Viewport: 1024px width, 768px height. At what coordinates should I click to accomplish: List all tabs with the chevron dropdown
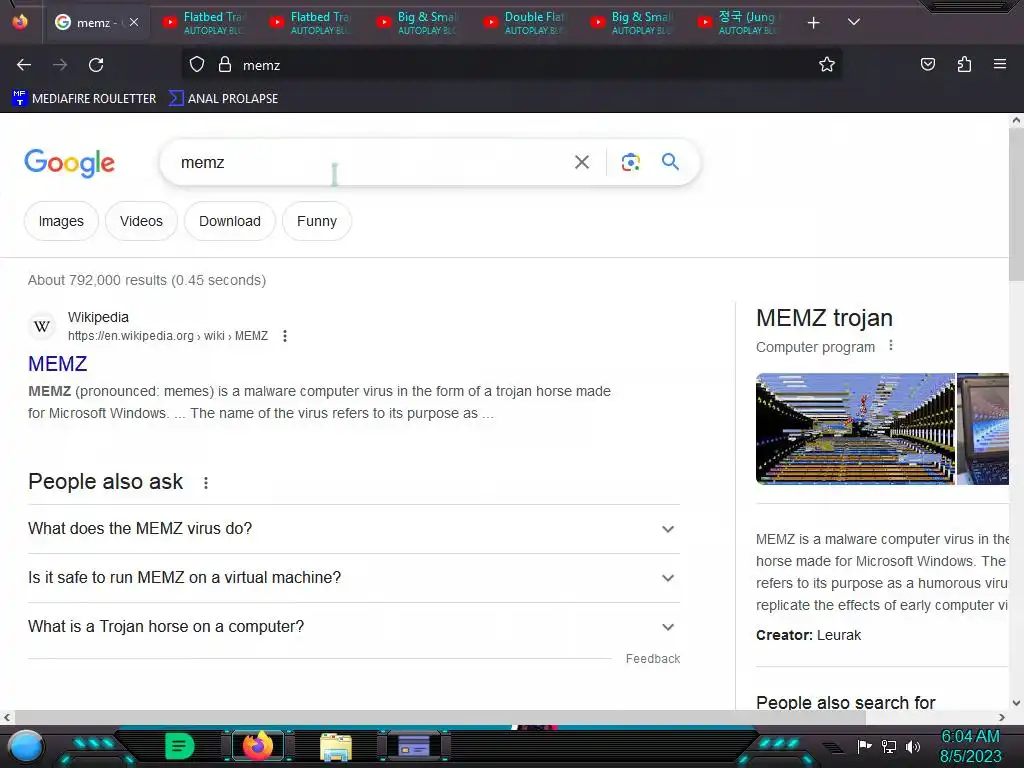854,22
